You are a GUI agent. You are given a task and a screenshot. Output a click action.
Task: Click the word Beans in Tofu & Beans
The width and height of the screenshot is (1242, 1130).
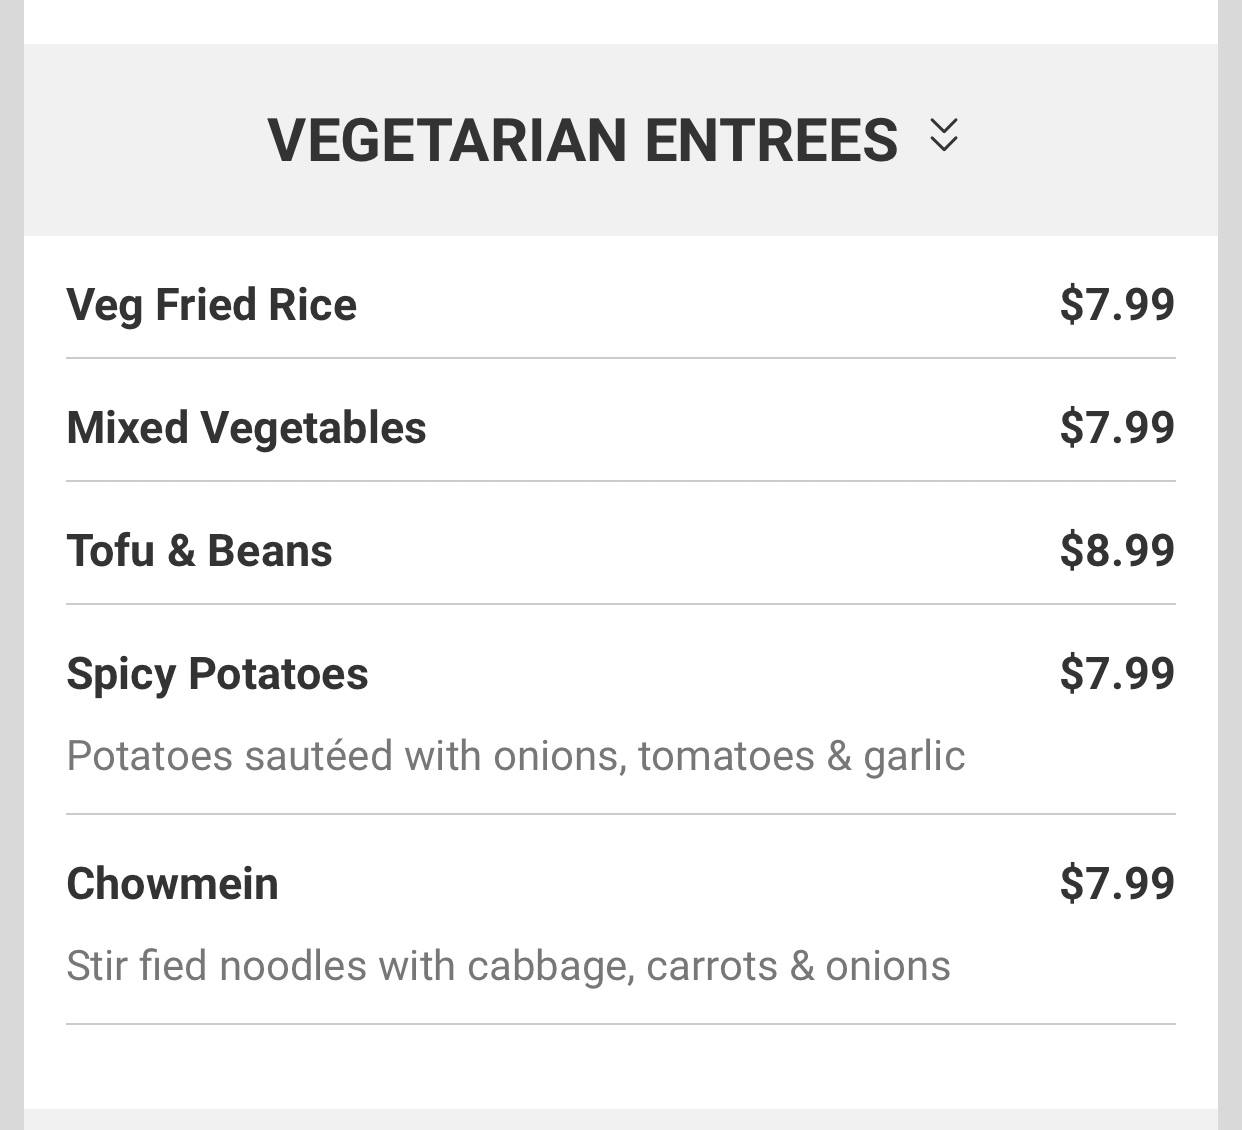(x=270, y=551)
